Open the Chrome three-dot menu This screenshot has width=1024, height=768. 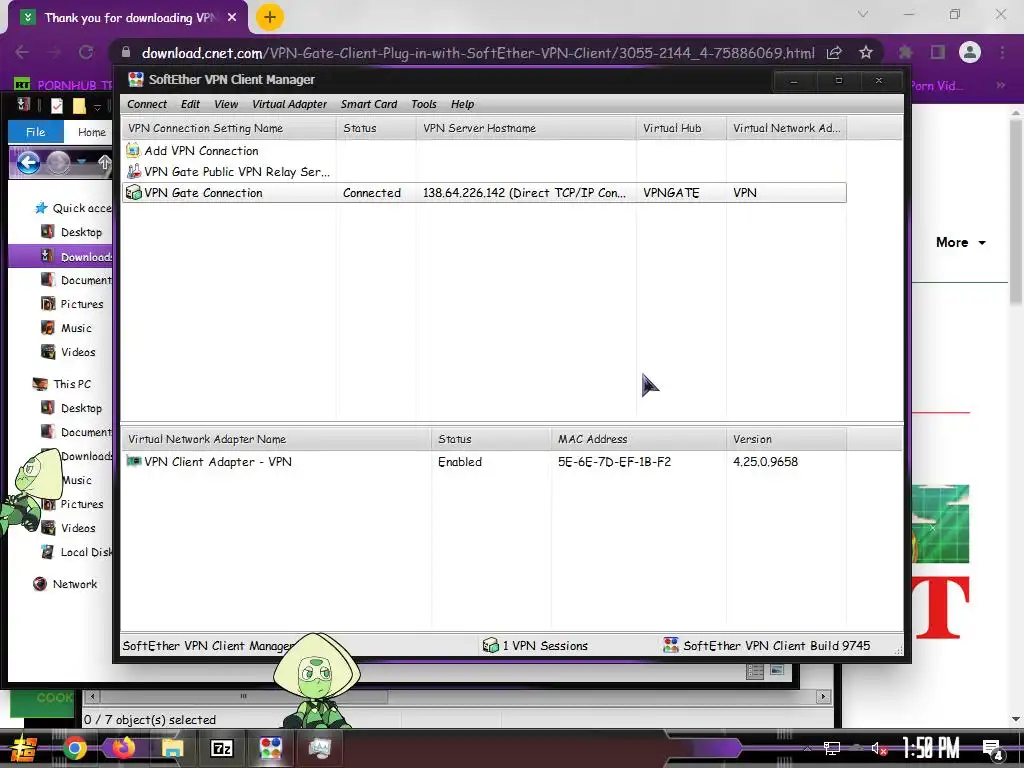pos(1002,52)
